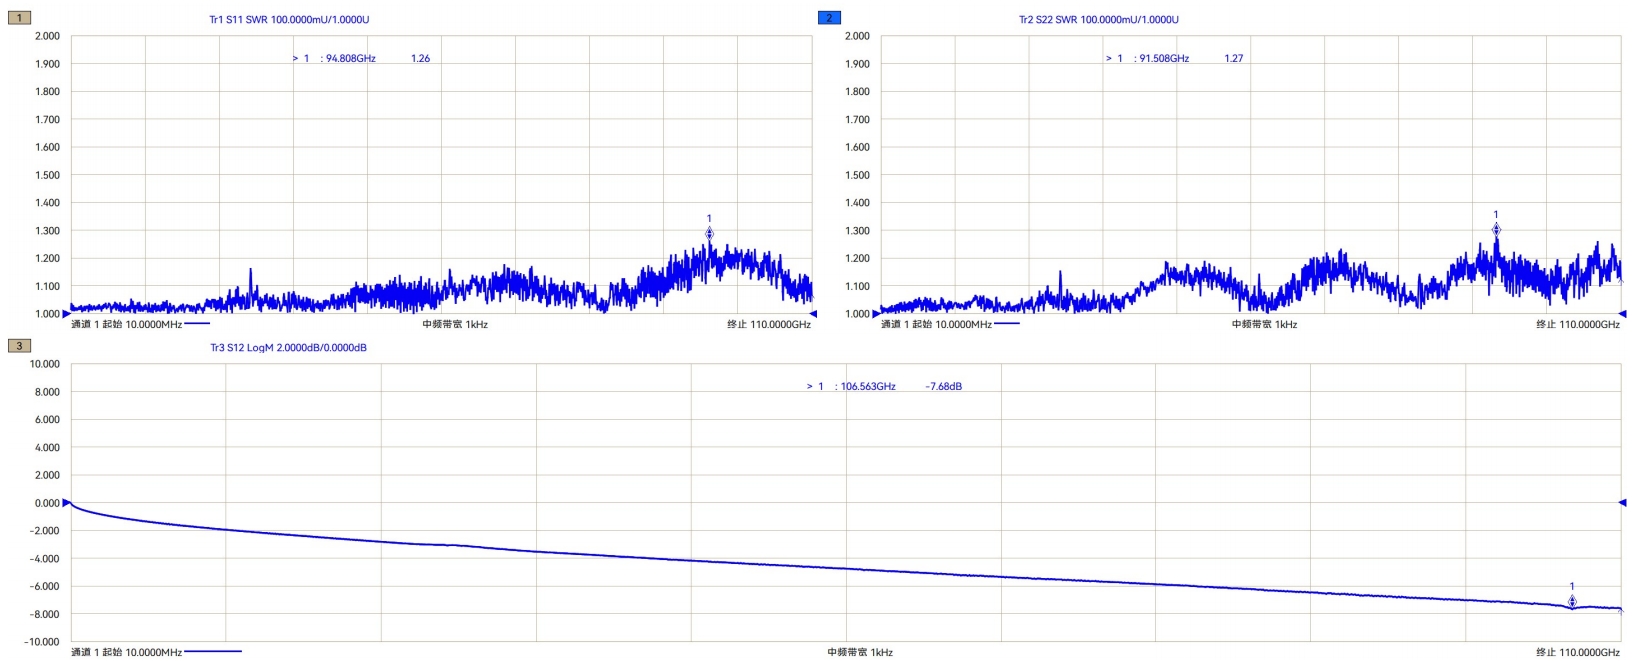The width and height of the screenshot is (1637, 661).
Task: Click the blue trace legend line under the S22 plot
Action: click(1007, 324)
